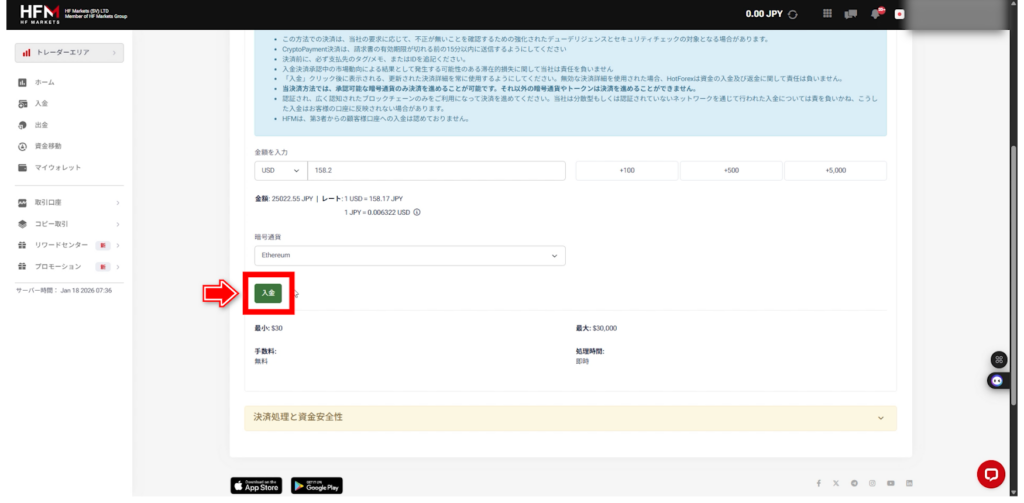Open the Ethereum cryptocurrency dropdown
The width and height of the screenshot is (1024, 503).
coord(410,256)
